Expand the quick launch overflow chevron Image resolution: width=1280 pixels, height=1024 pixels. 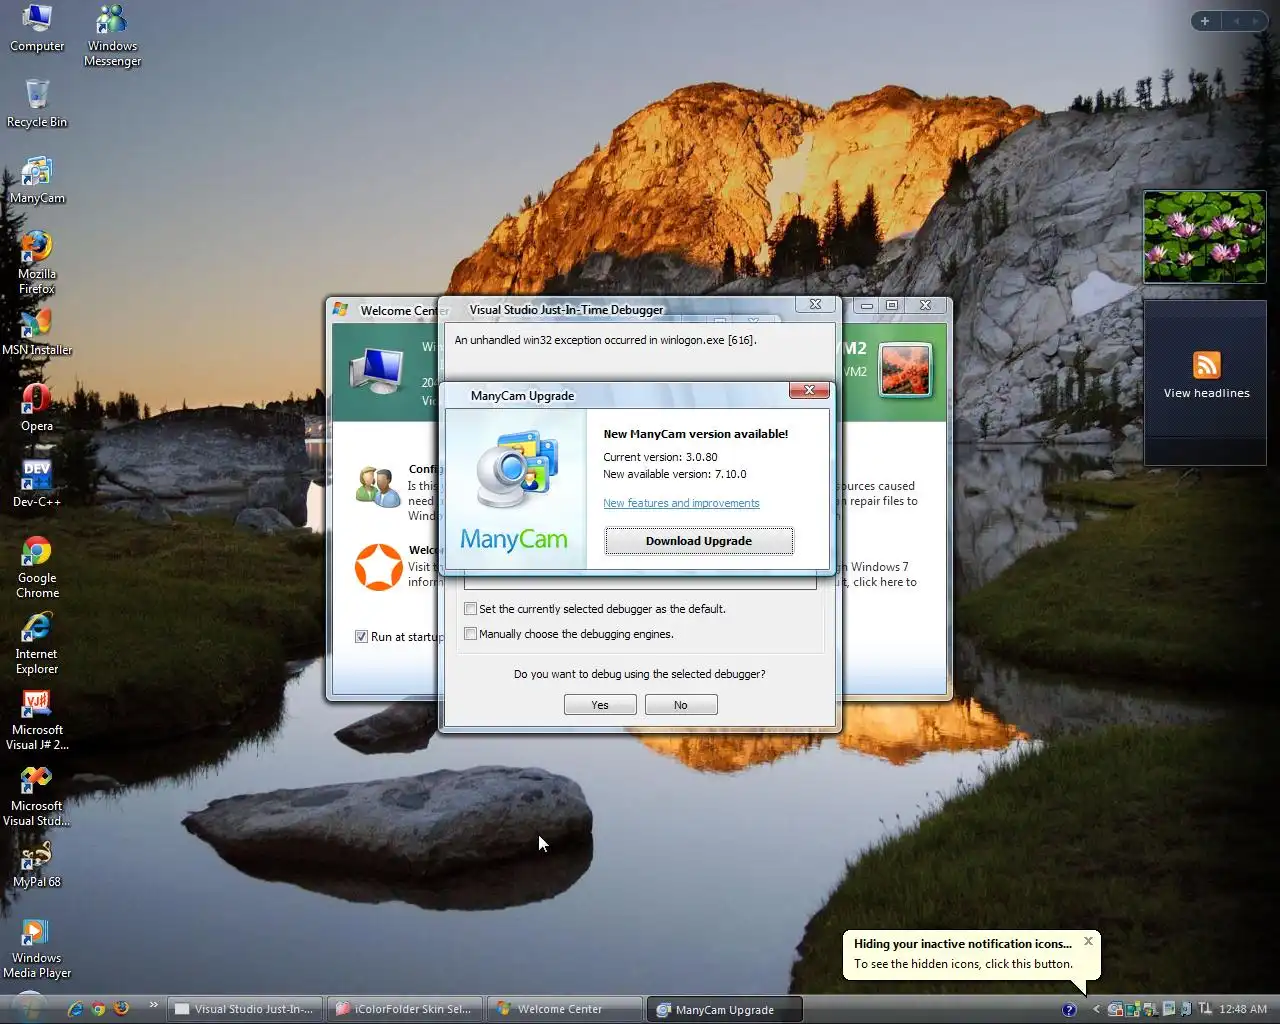[153, 1005]
